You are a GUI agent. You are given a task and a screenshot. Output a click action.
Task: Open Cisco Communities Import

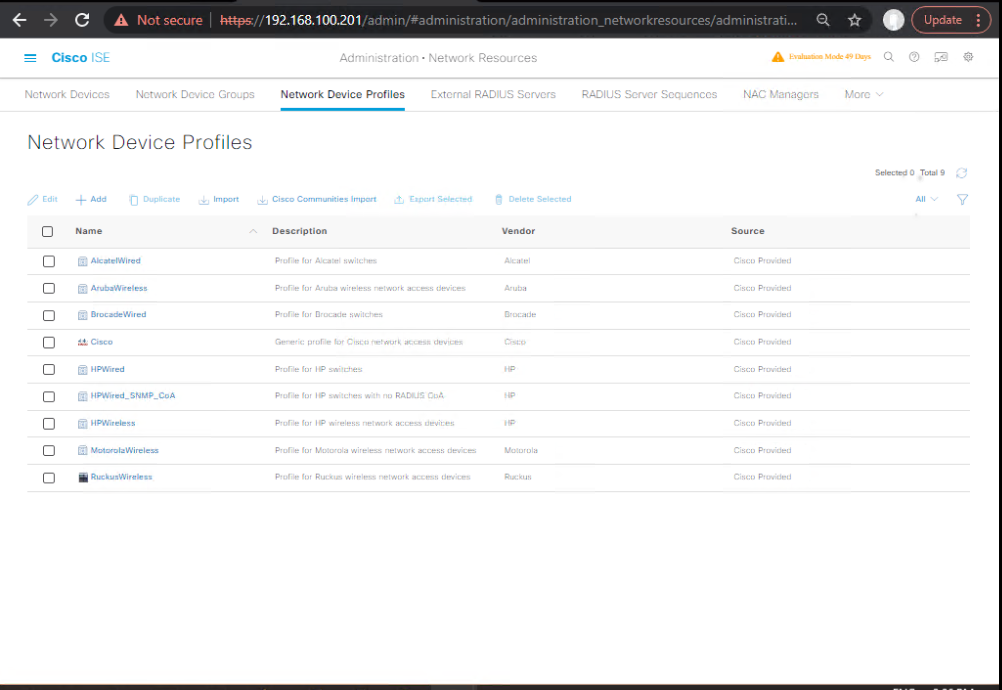pyautogui.click(x=317, y=199)
